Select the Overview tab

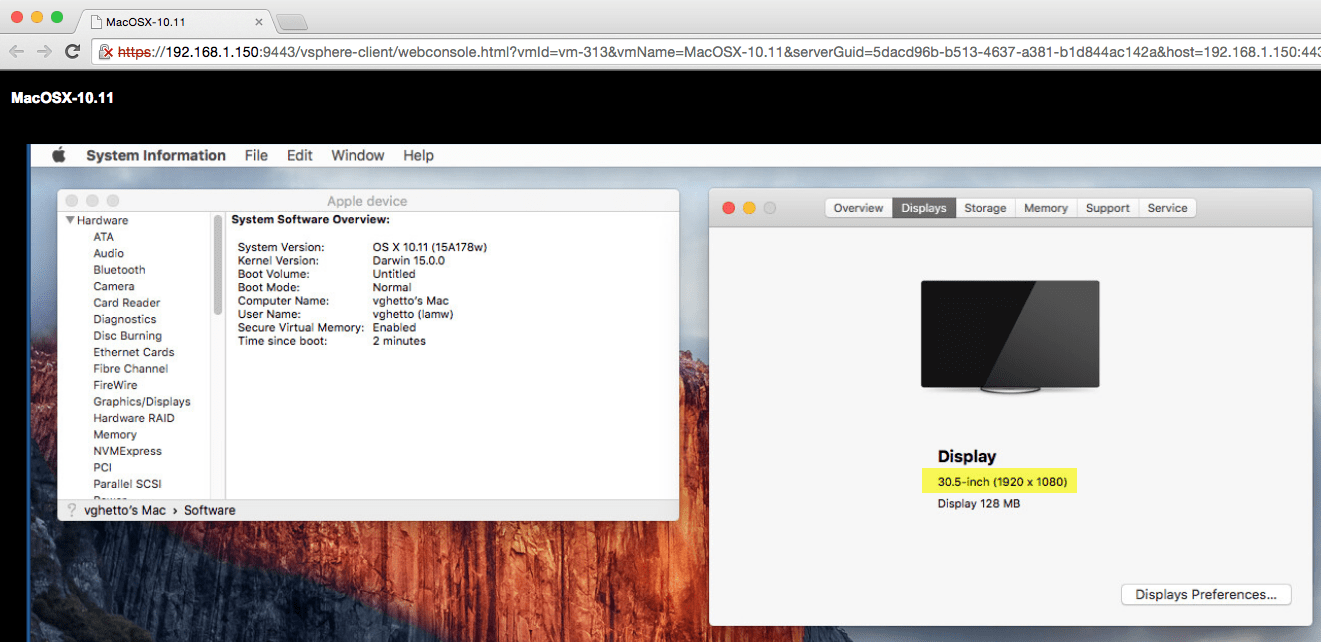tap(858, 207)
